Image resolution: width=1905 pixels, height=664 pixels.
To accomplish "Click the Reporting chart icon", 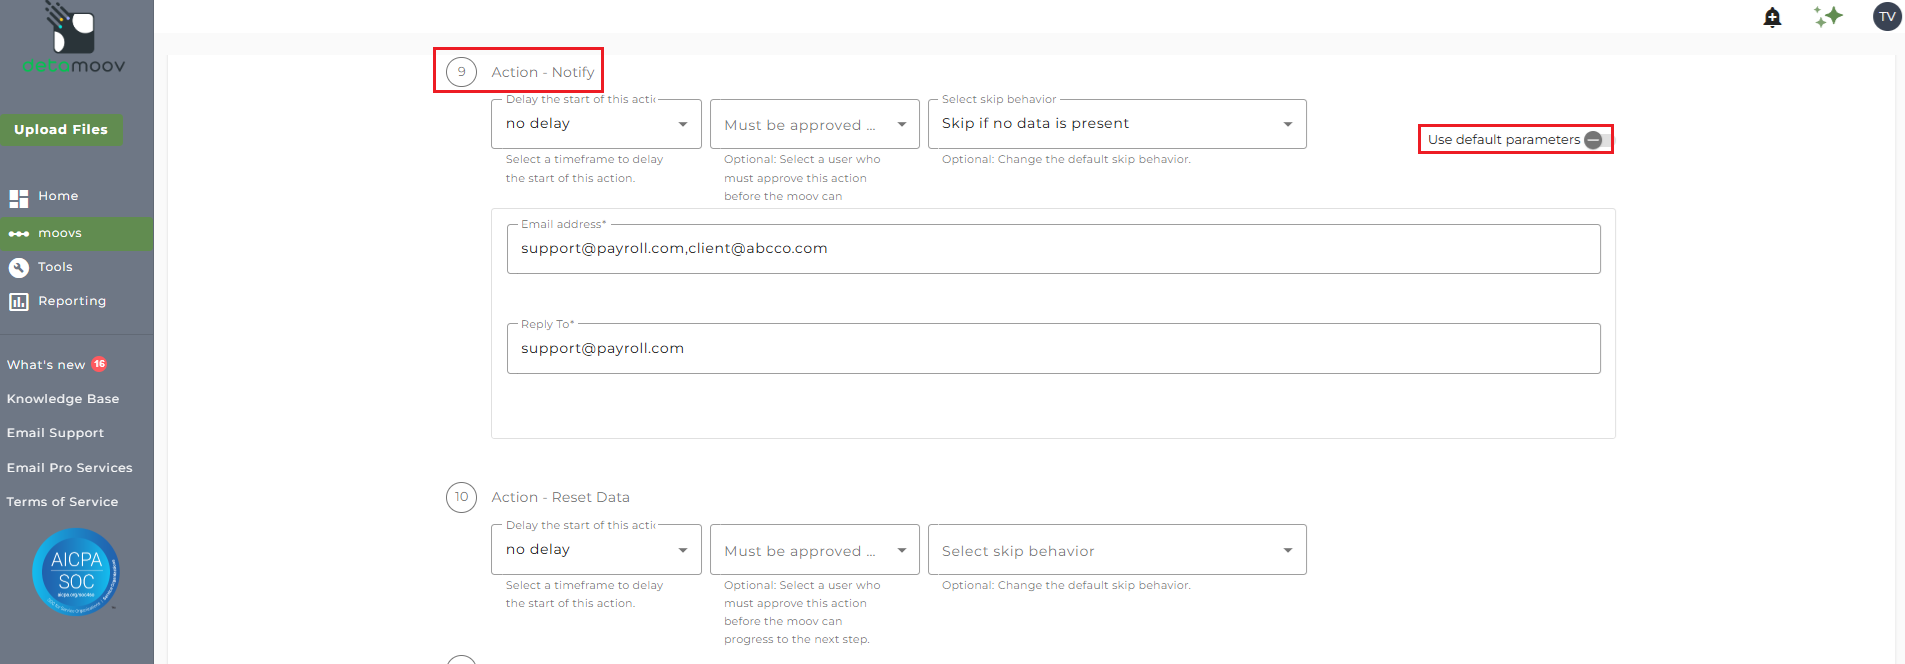I will [x=18, y=302].
